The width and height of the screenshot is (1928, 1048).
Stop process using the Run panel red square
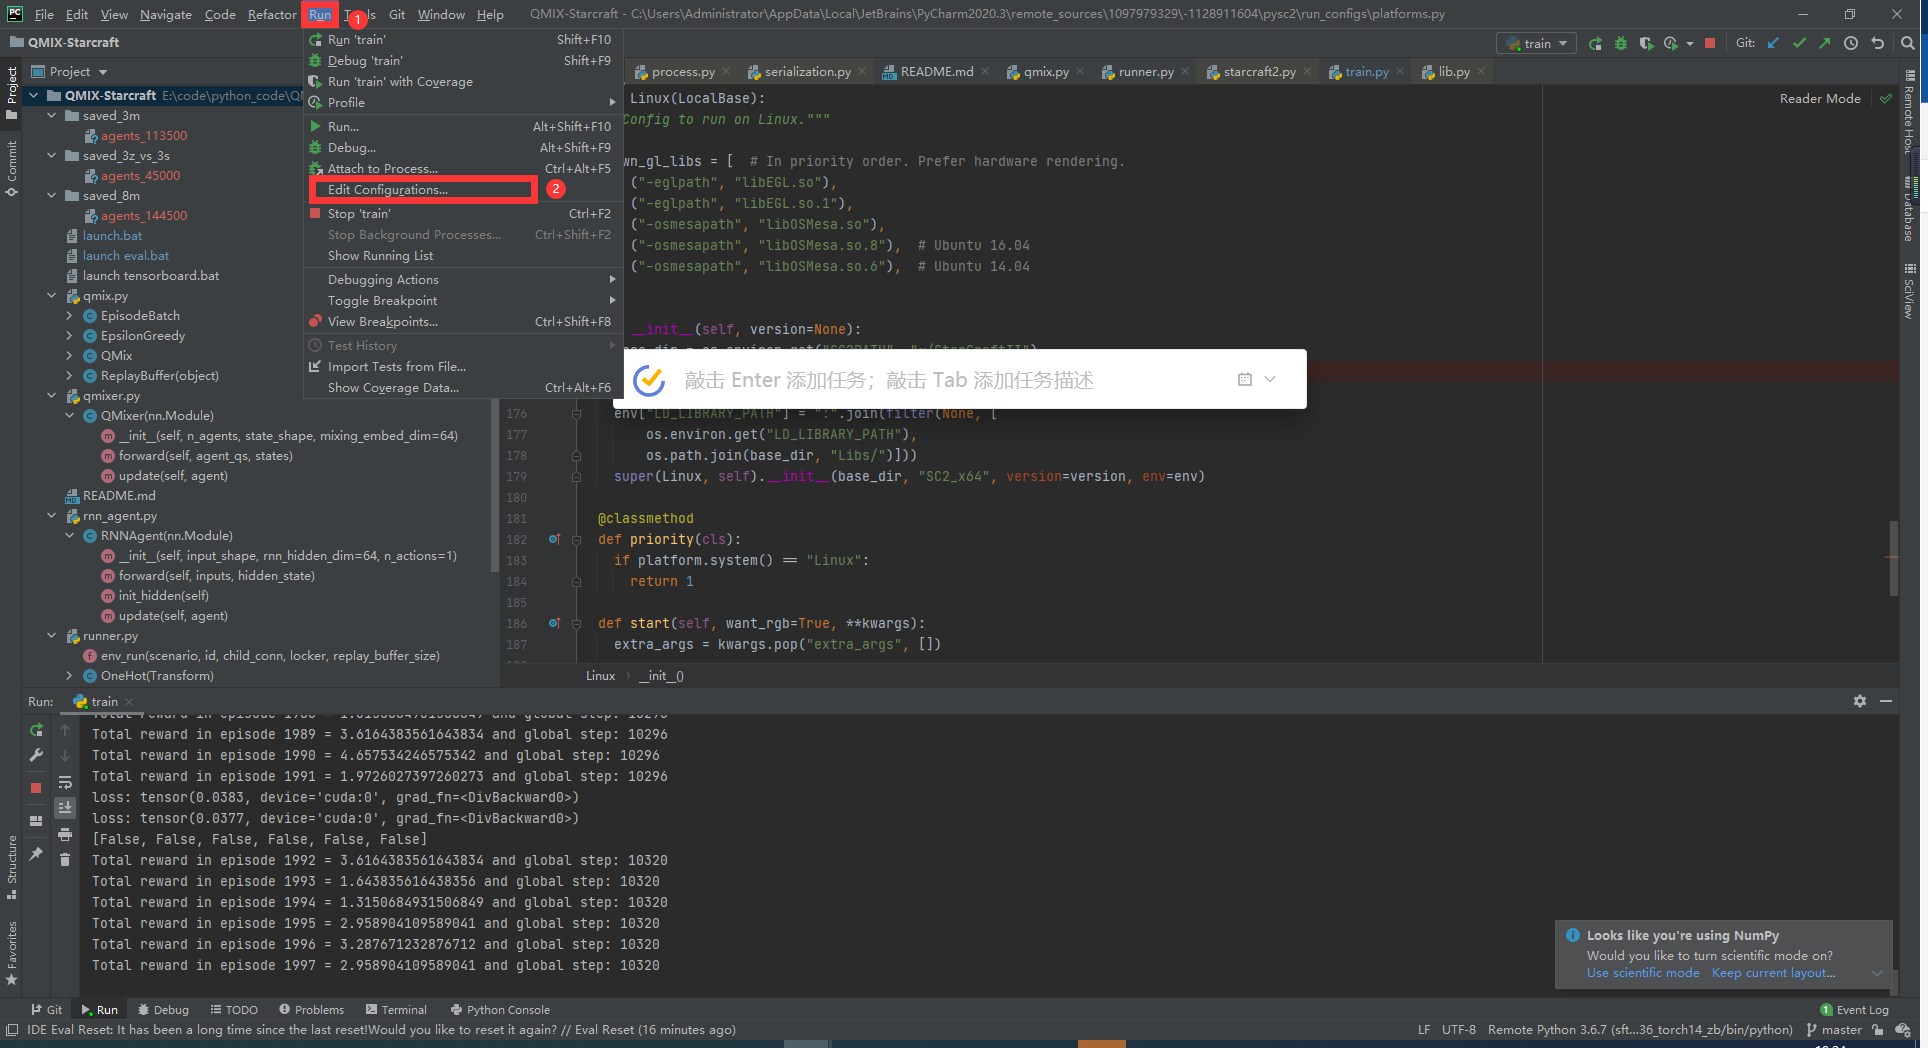click(36, 788)
